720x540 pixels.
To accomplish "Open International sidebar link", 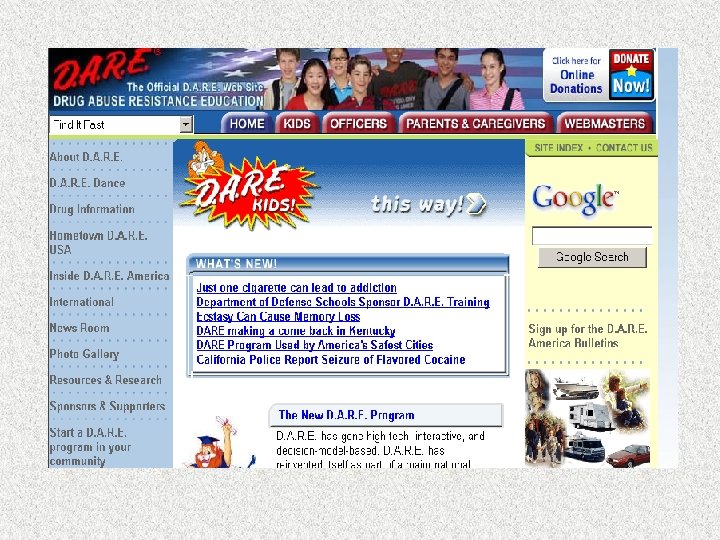I will pos(81,302).
